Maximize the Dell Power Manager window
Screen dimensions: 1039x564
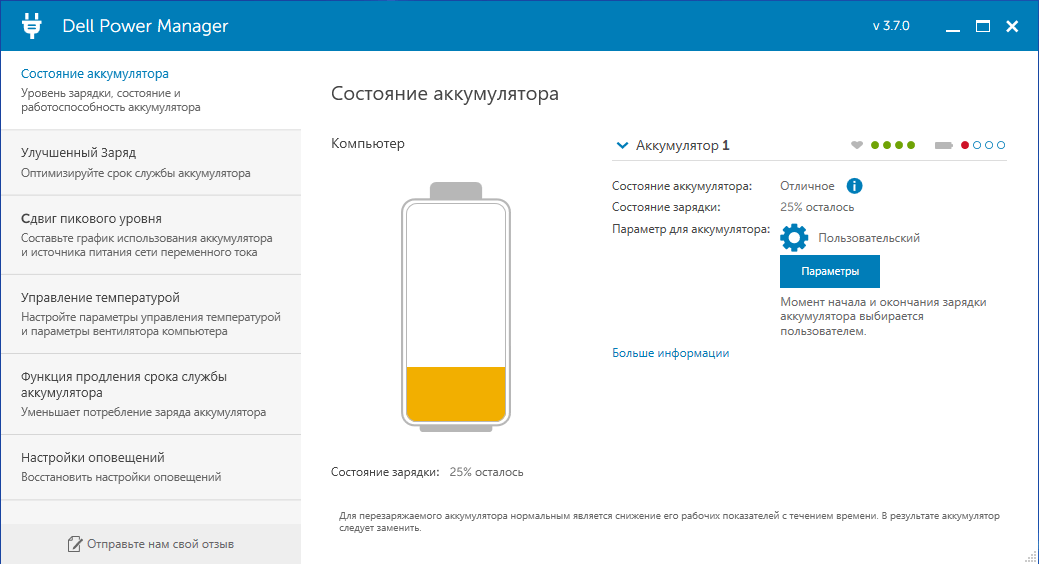[982, 26]
